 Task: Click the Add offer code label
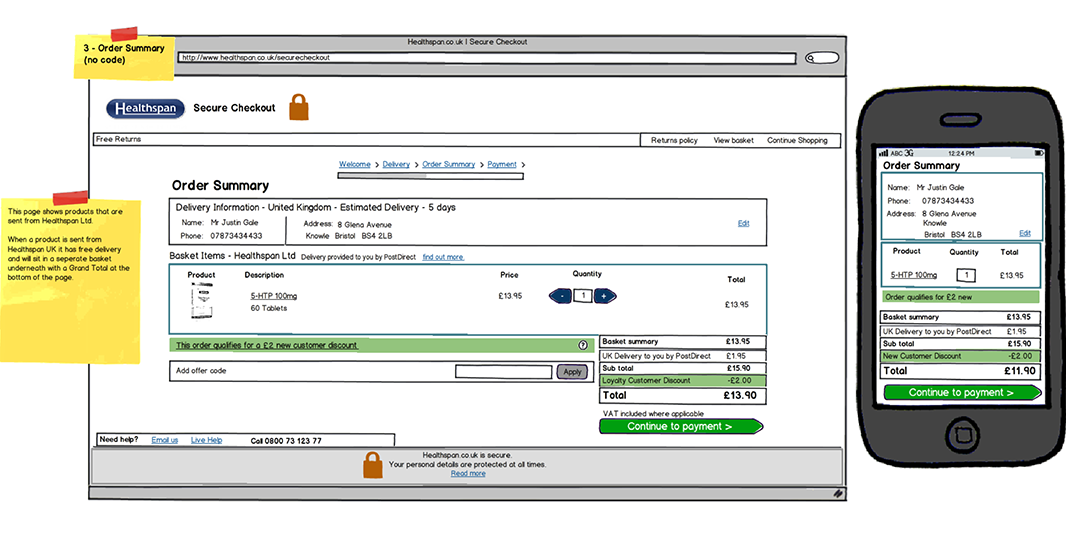201,371
